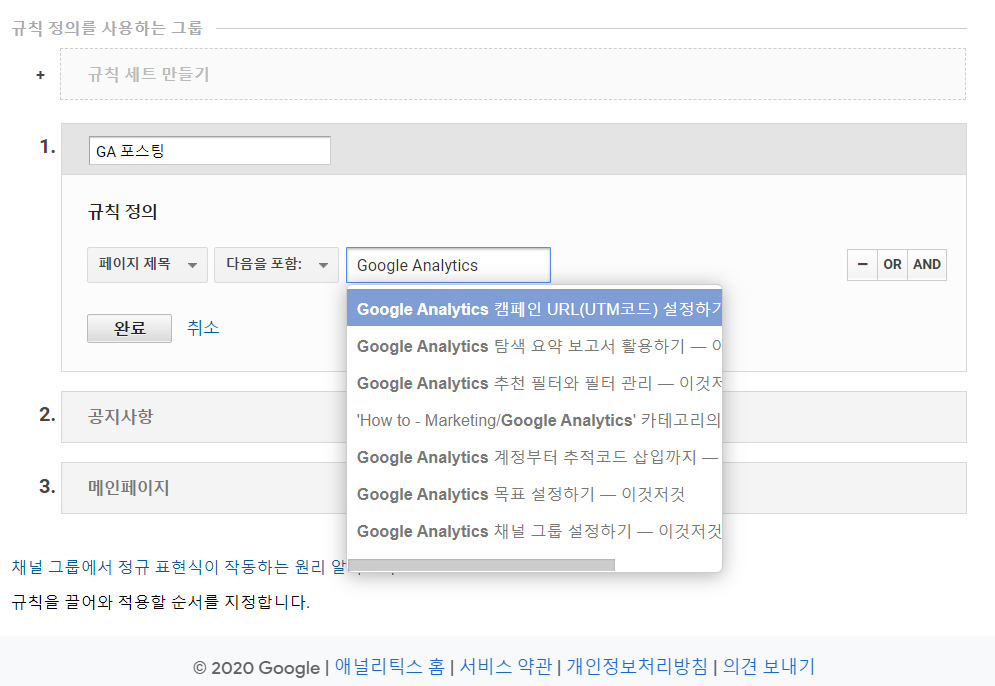This screenshot has width=995, height=686.
Task: Add an AND condition
Action: tap(926, 265)
